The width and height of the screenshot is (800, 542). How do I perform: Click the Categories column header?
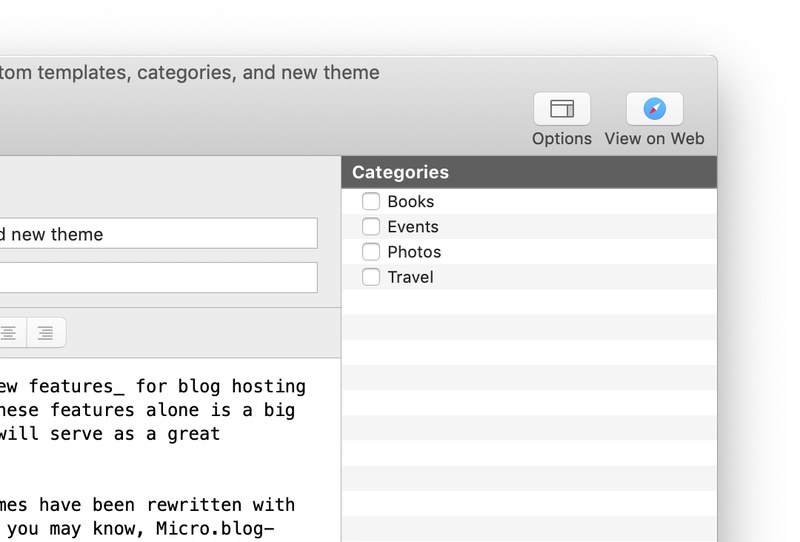(x=529, y=172)
